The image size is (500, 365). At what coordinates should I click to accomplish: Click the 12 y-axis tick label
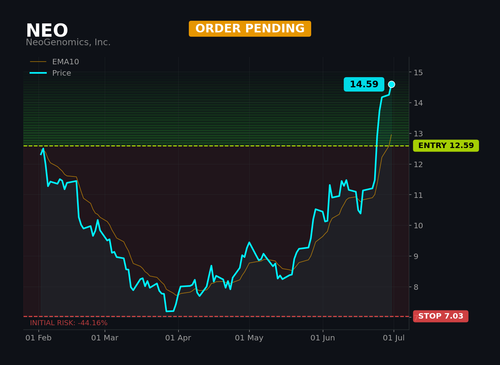tap(418, 164)
